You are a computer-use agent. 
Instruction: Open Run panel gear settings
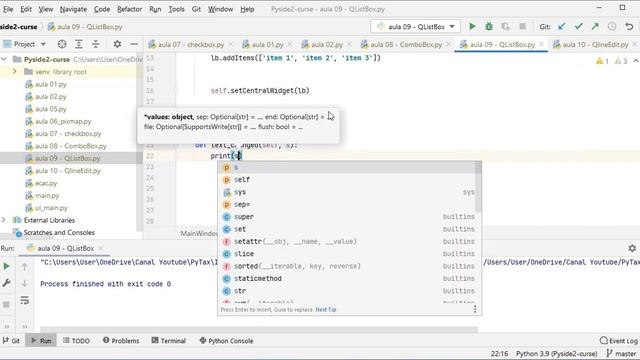632,248
